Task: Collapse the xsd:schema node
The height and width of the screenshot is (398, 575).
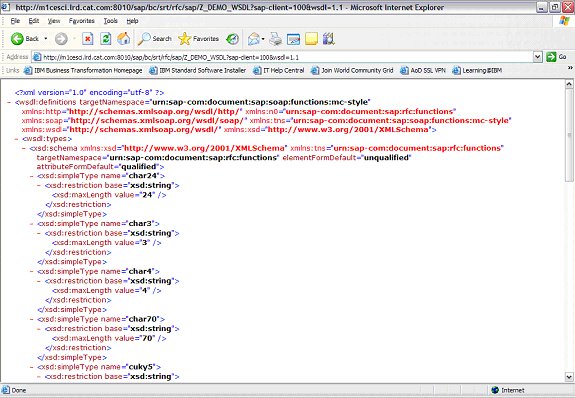Action: point(24,148)
